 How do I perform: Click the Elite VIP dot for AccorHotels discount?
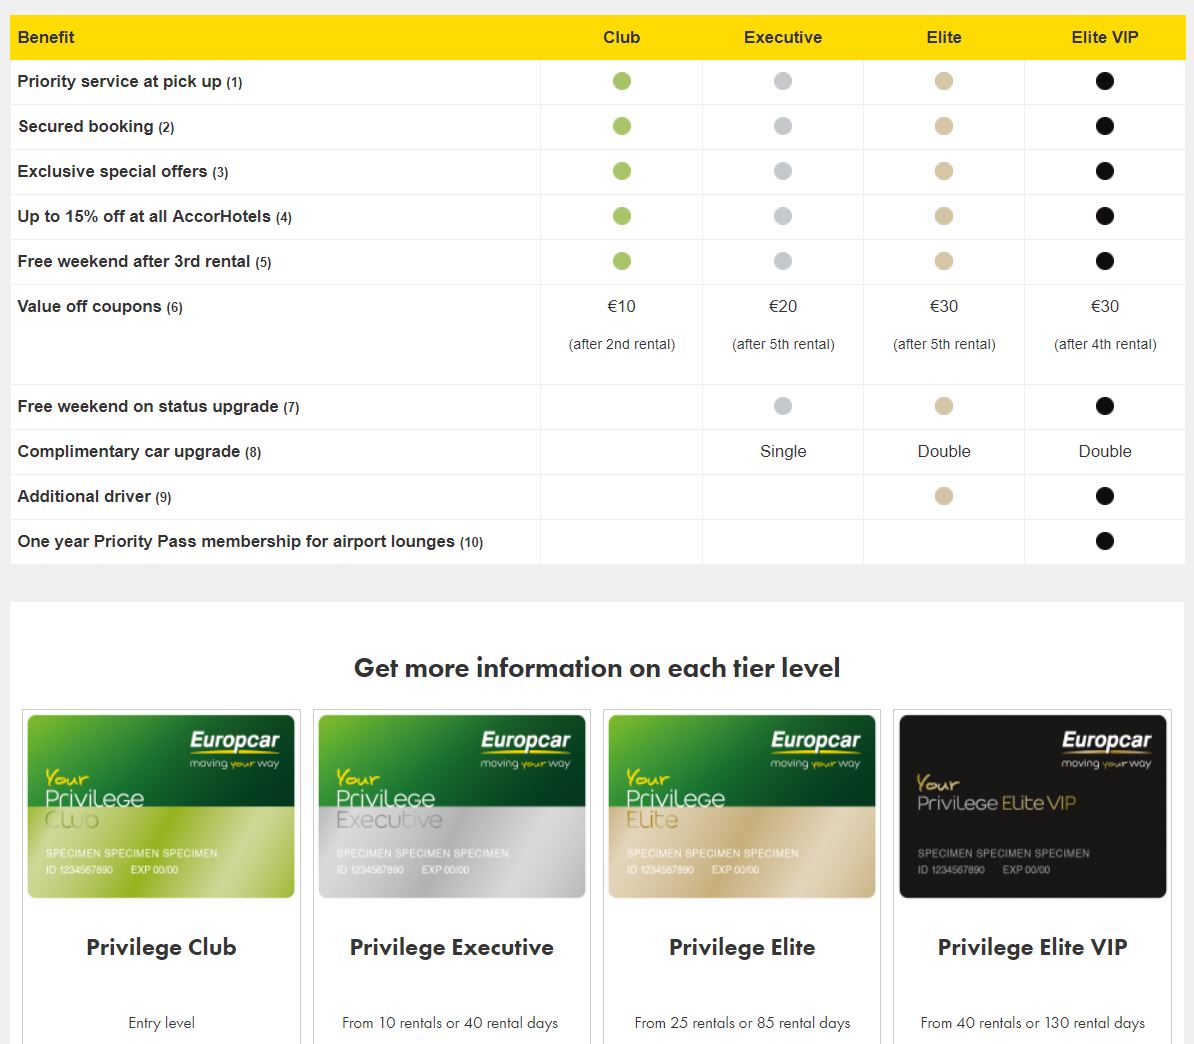[1105, 216]
